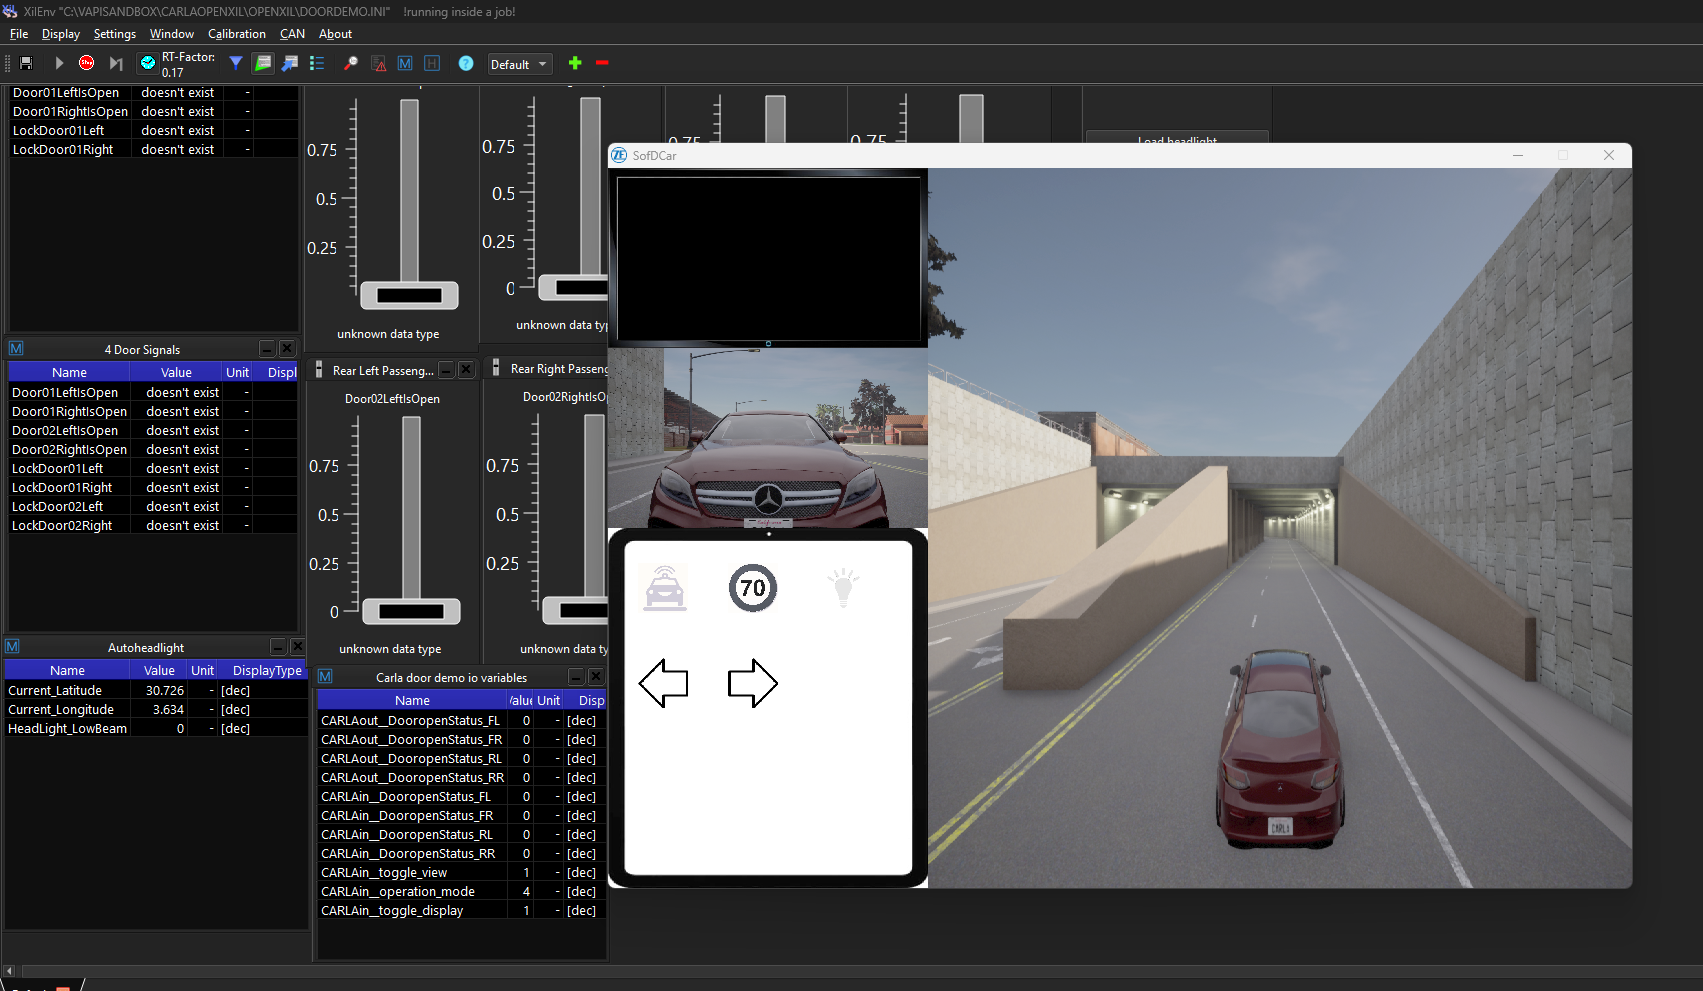Click the Door02LeftIsOpen slider handle
This screenshot has width=1703, height=991.
tap(410, 611)
